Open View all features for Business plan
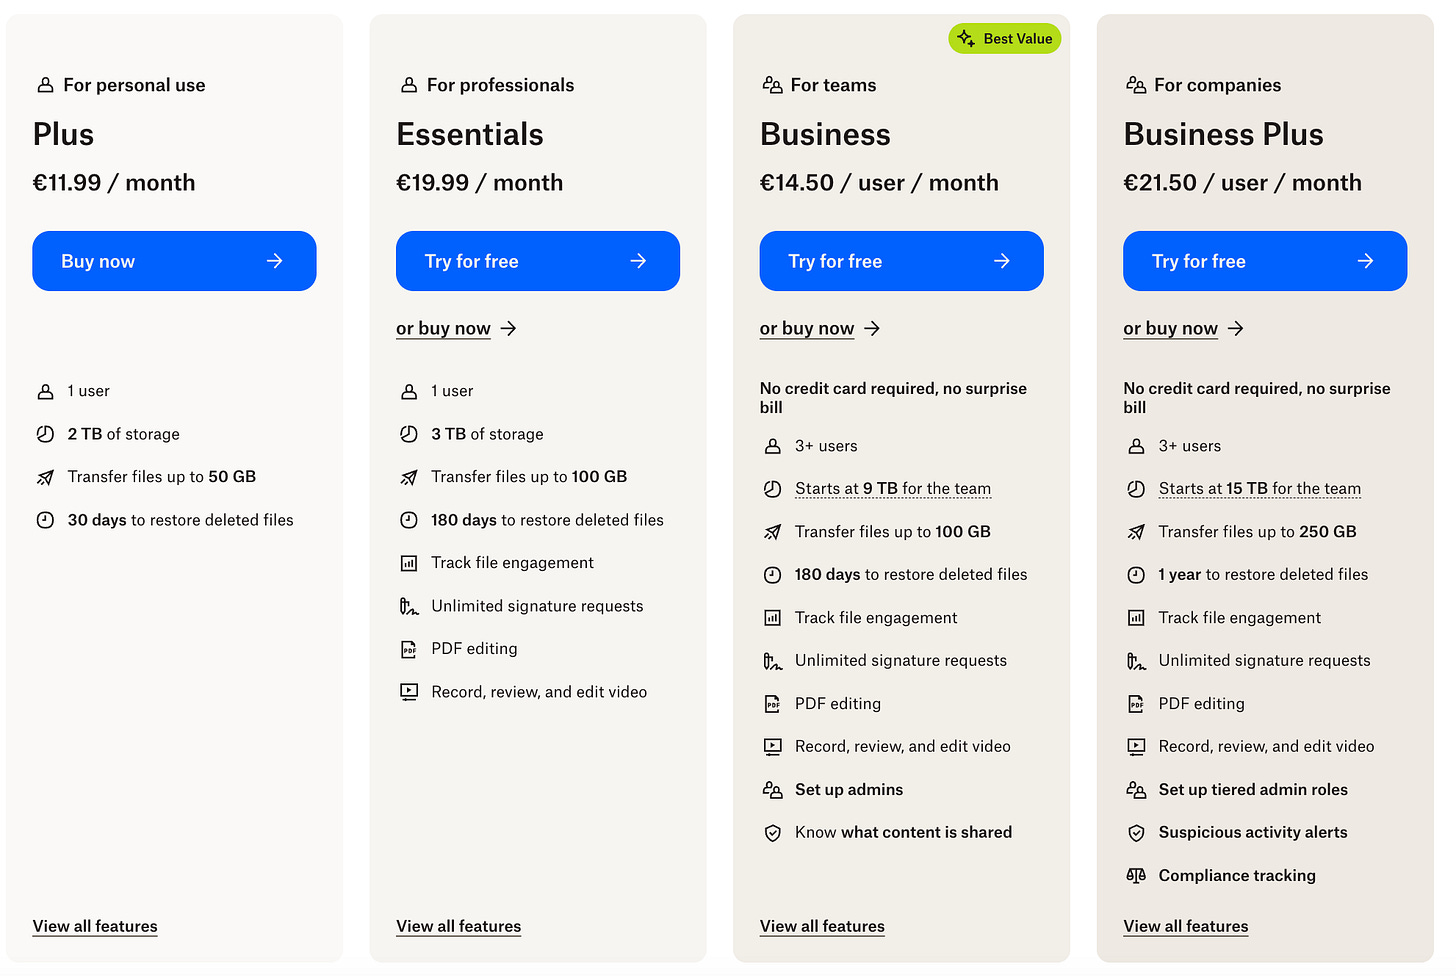This screenshot has height=976, width=1456. click(822, 926)
